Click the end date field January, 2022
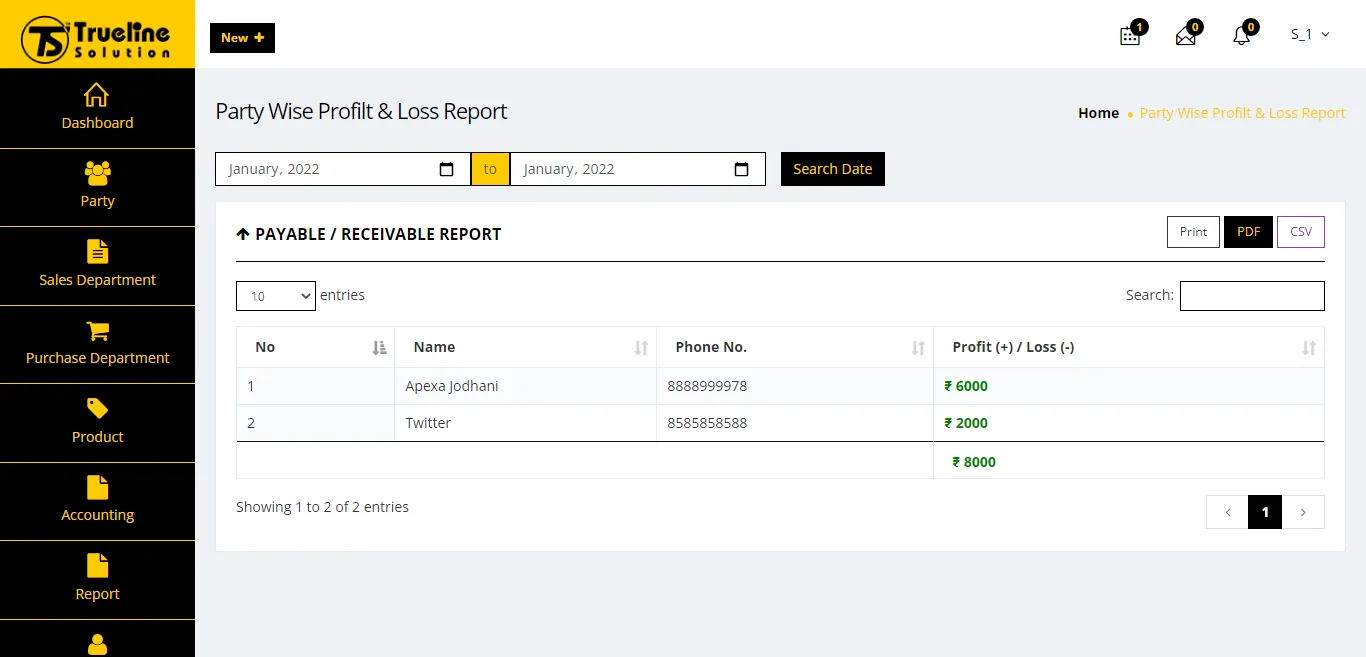 pyautogui.click(x=638, y=169)
